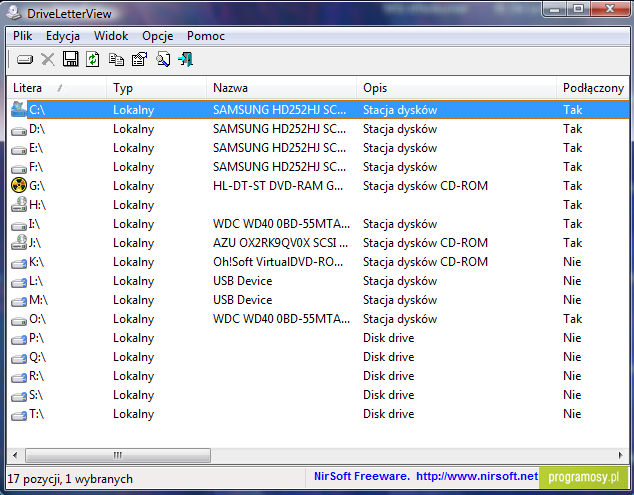This screenshot has width=634, height=495.
Task: Click the Tak value in H:\ row
Action: [x=573, y=205]
